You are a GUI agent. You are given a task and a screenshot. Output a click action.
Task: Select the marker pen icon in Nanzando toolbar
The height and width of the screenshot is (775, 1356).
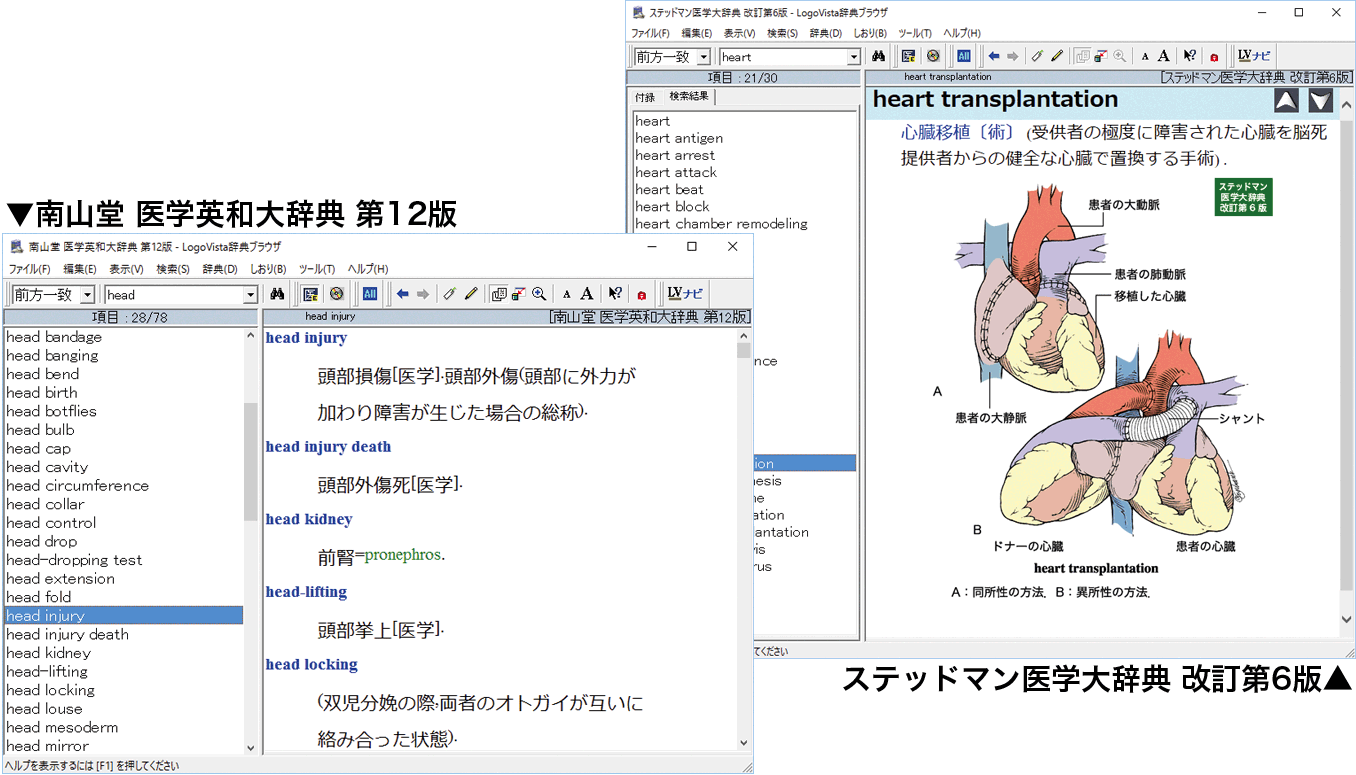tap(450, 294)
